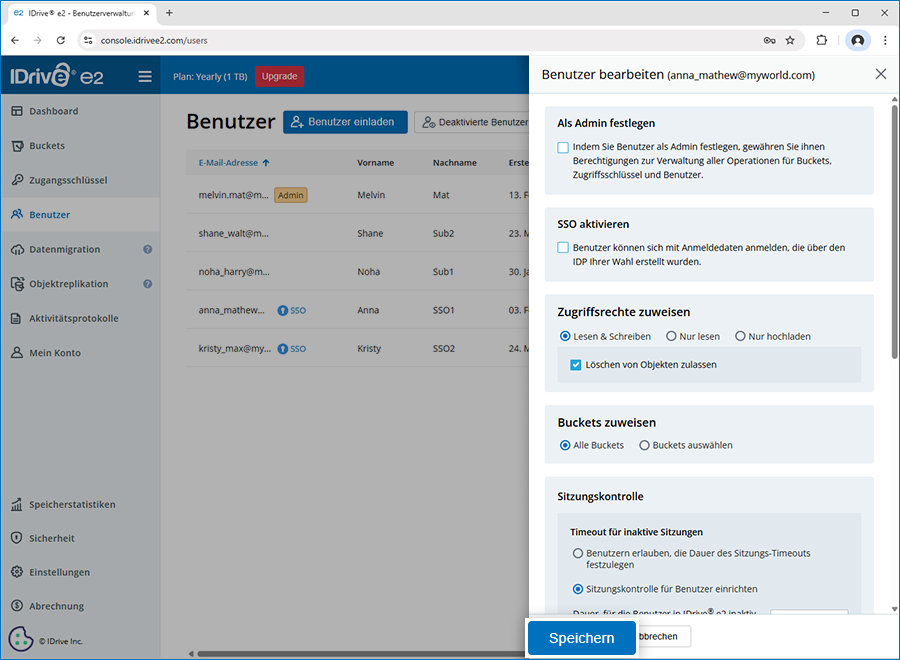Screen dimensions: 900x660
Task: Click the panel's vertical scrollbar
Action: click(894, 230)
